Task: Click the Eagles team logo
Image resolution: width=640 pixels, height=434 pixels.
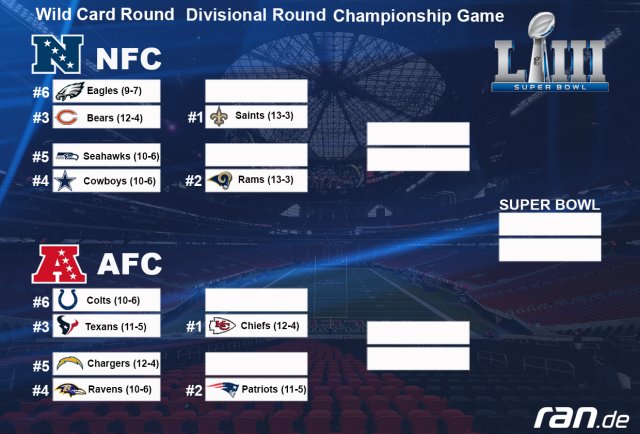Action: 69,91
